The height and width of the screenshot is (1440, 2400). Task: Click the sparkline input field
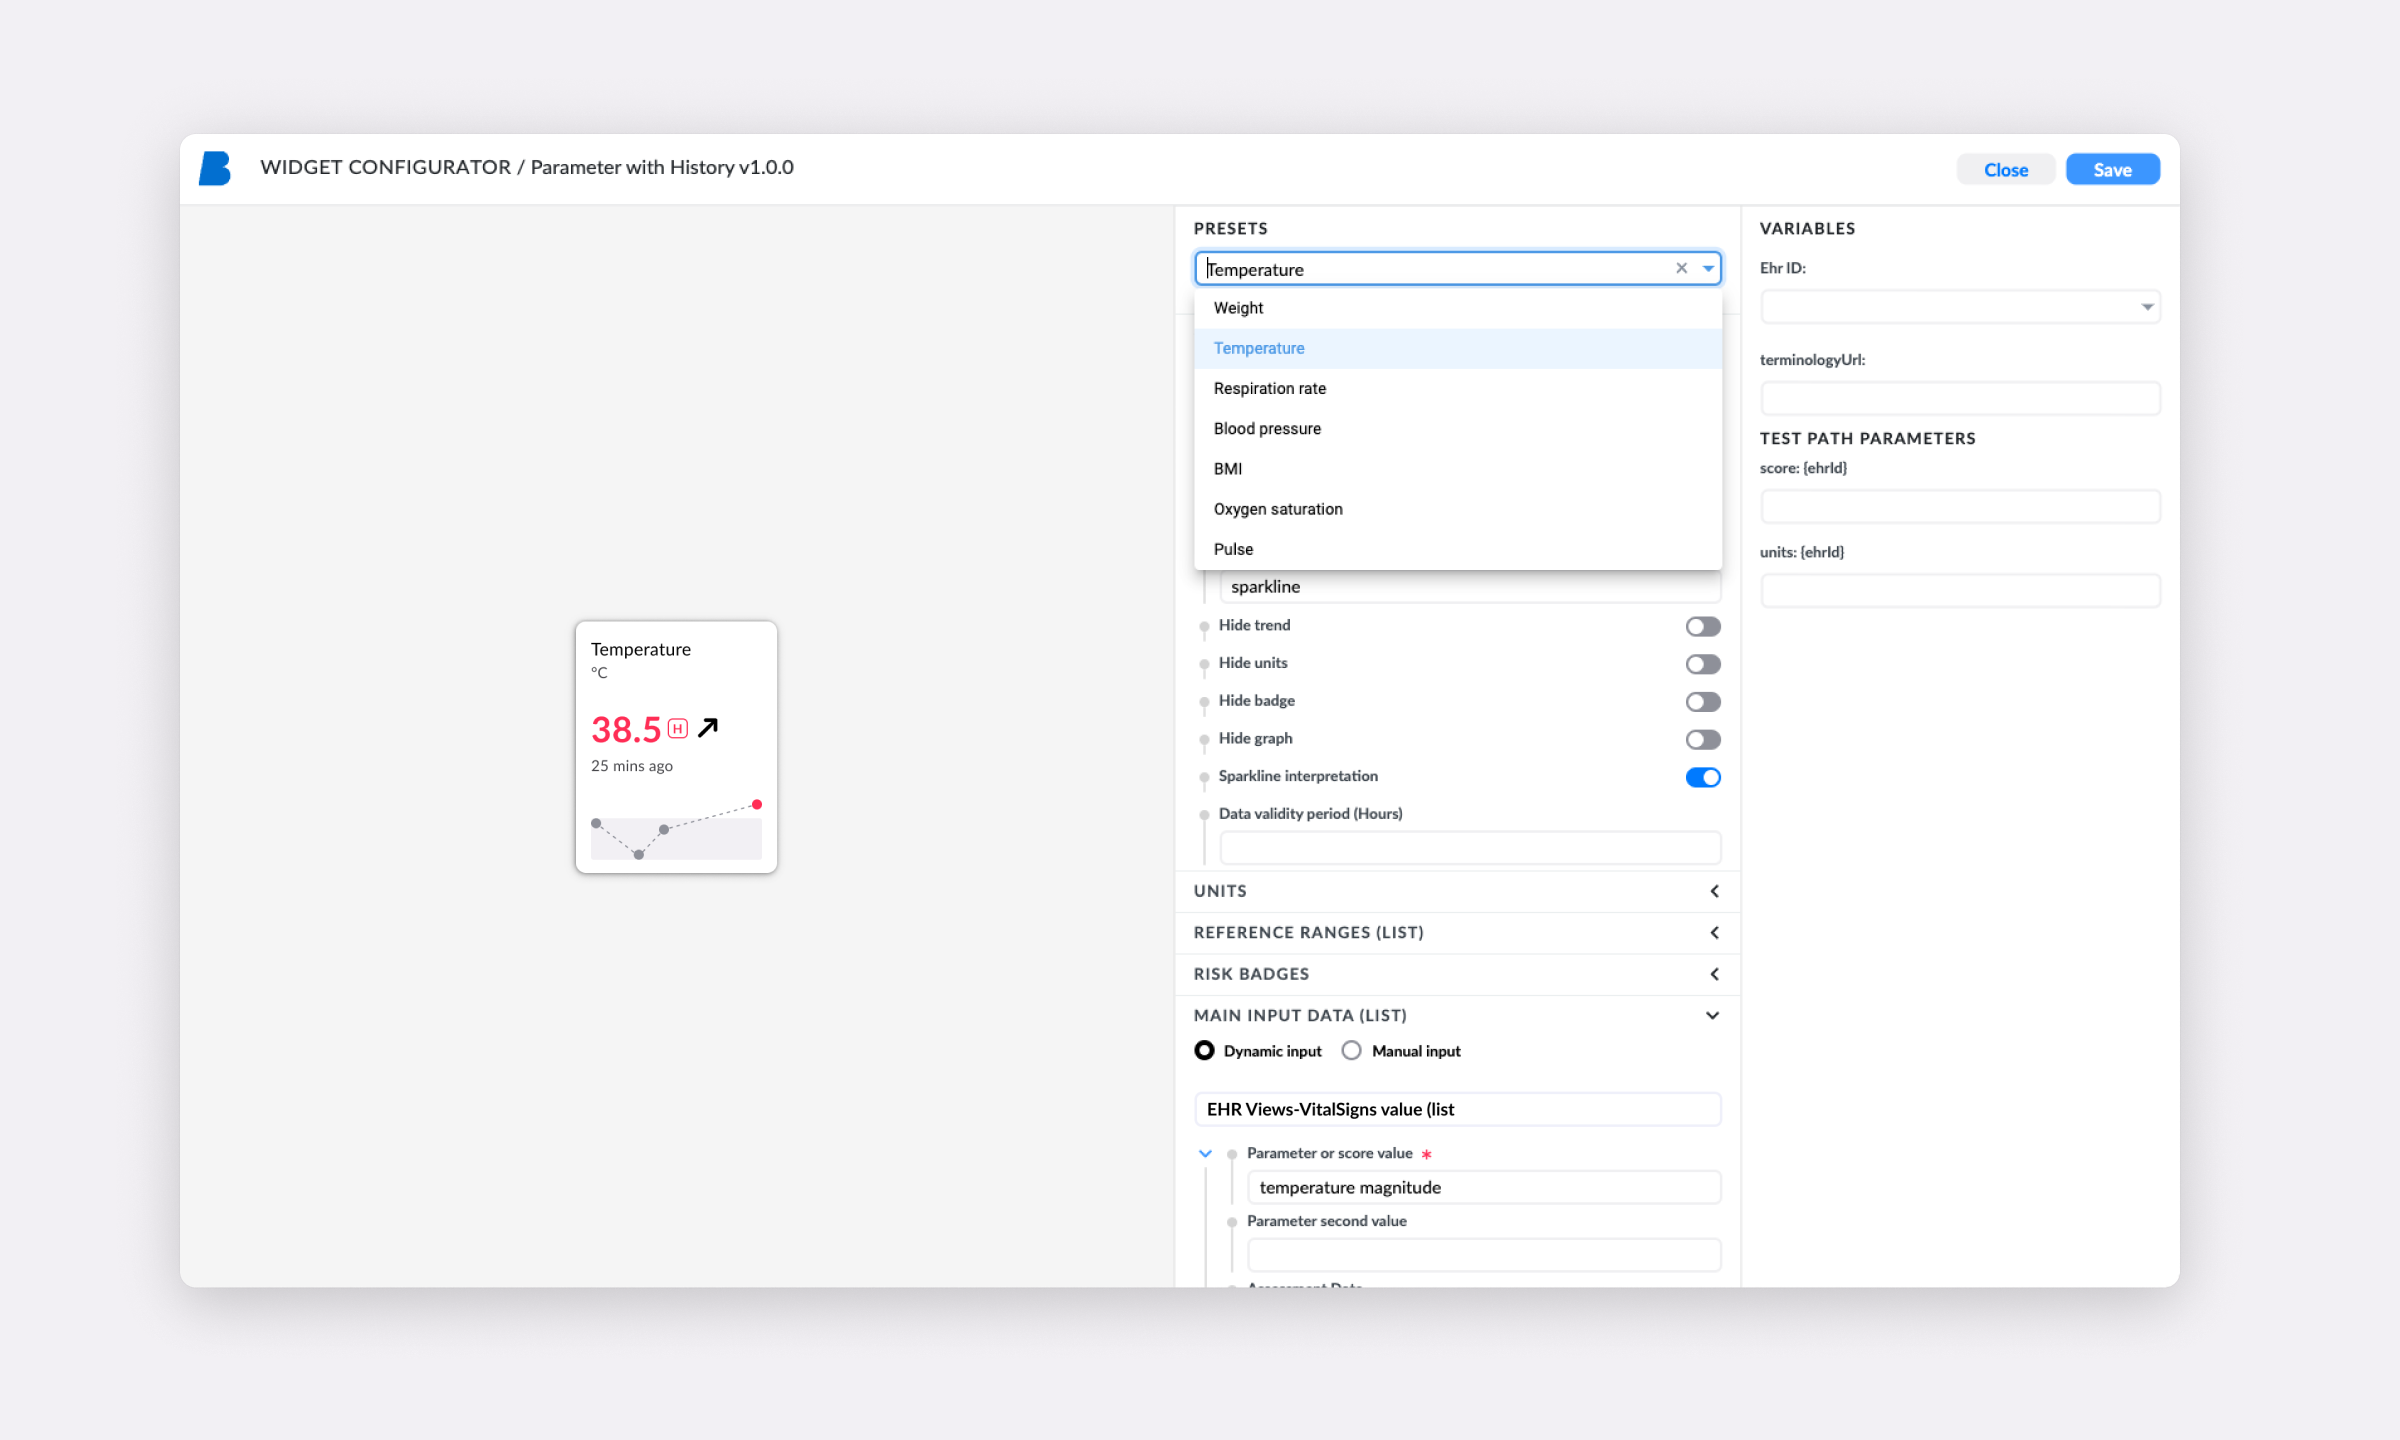click(1470, 587)
